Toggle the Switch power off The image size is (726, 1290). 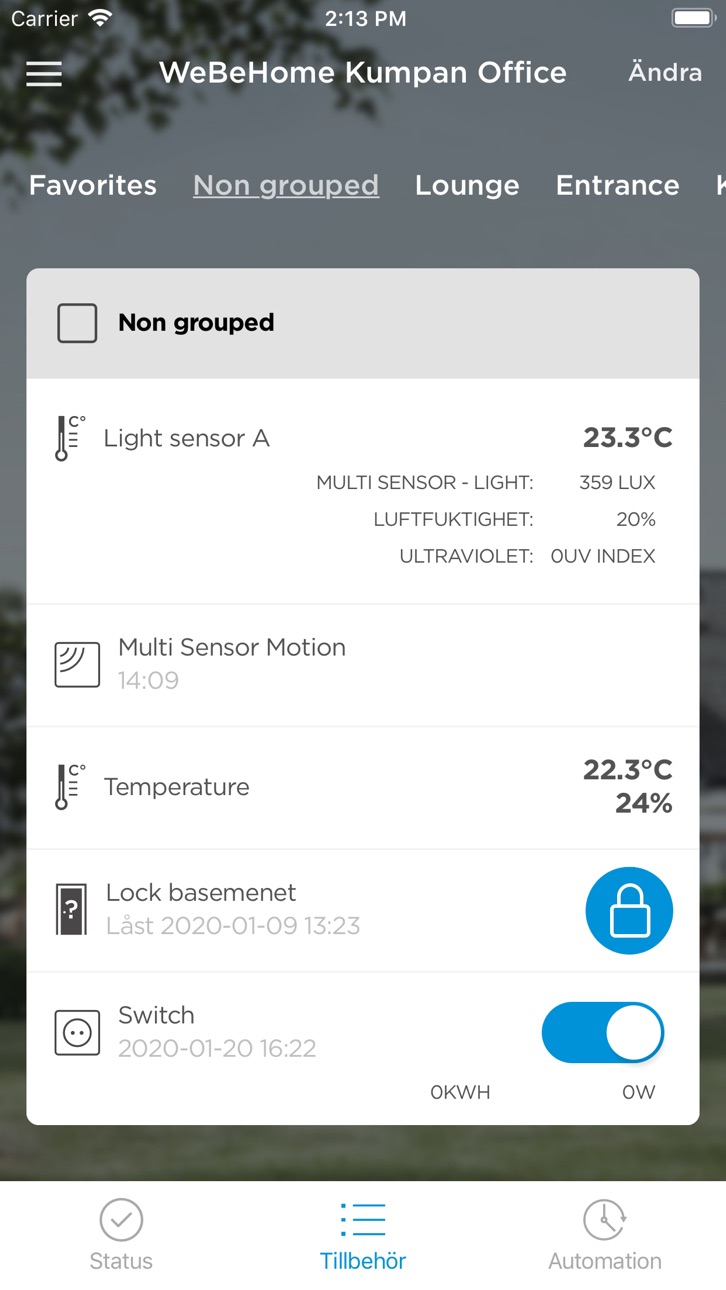(x=603, y=1033)
